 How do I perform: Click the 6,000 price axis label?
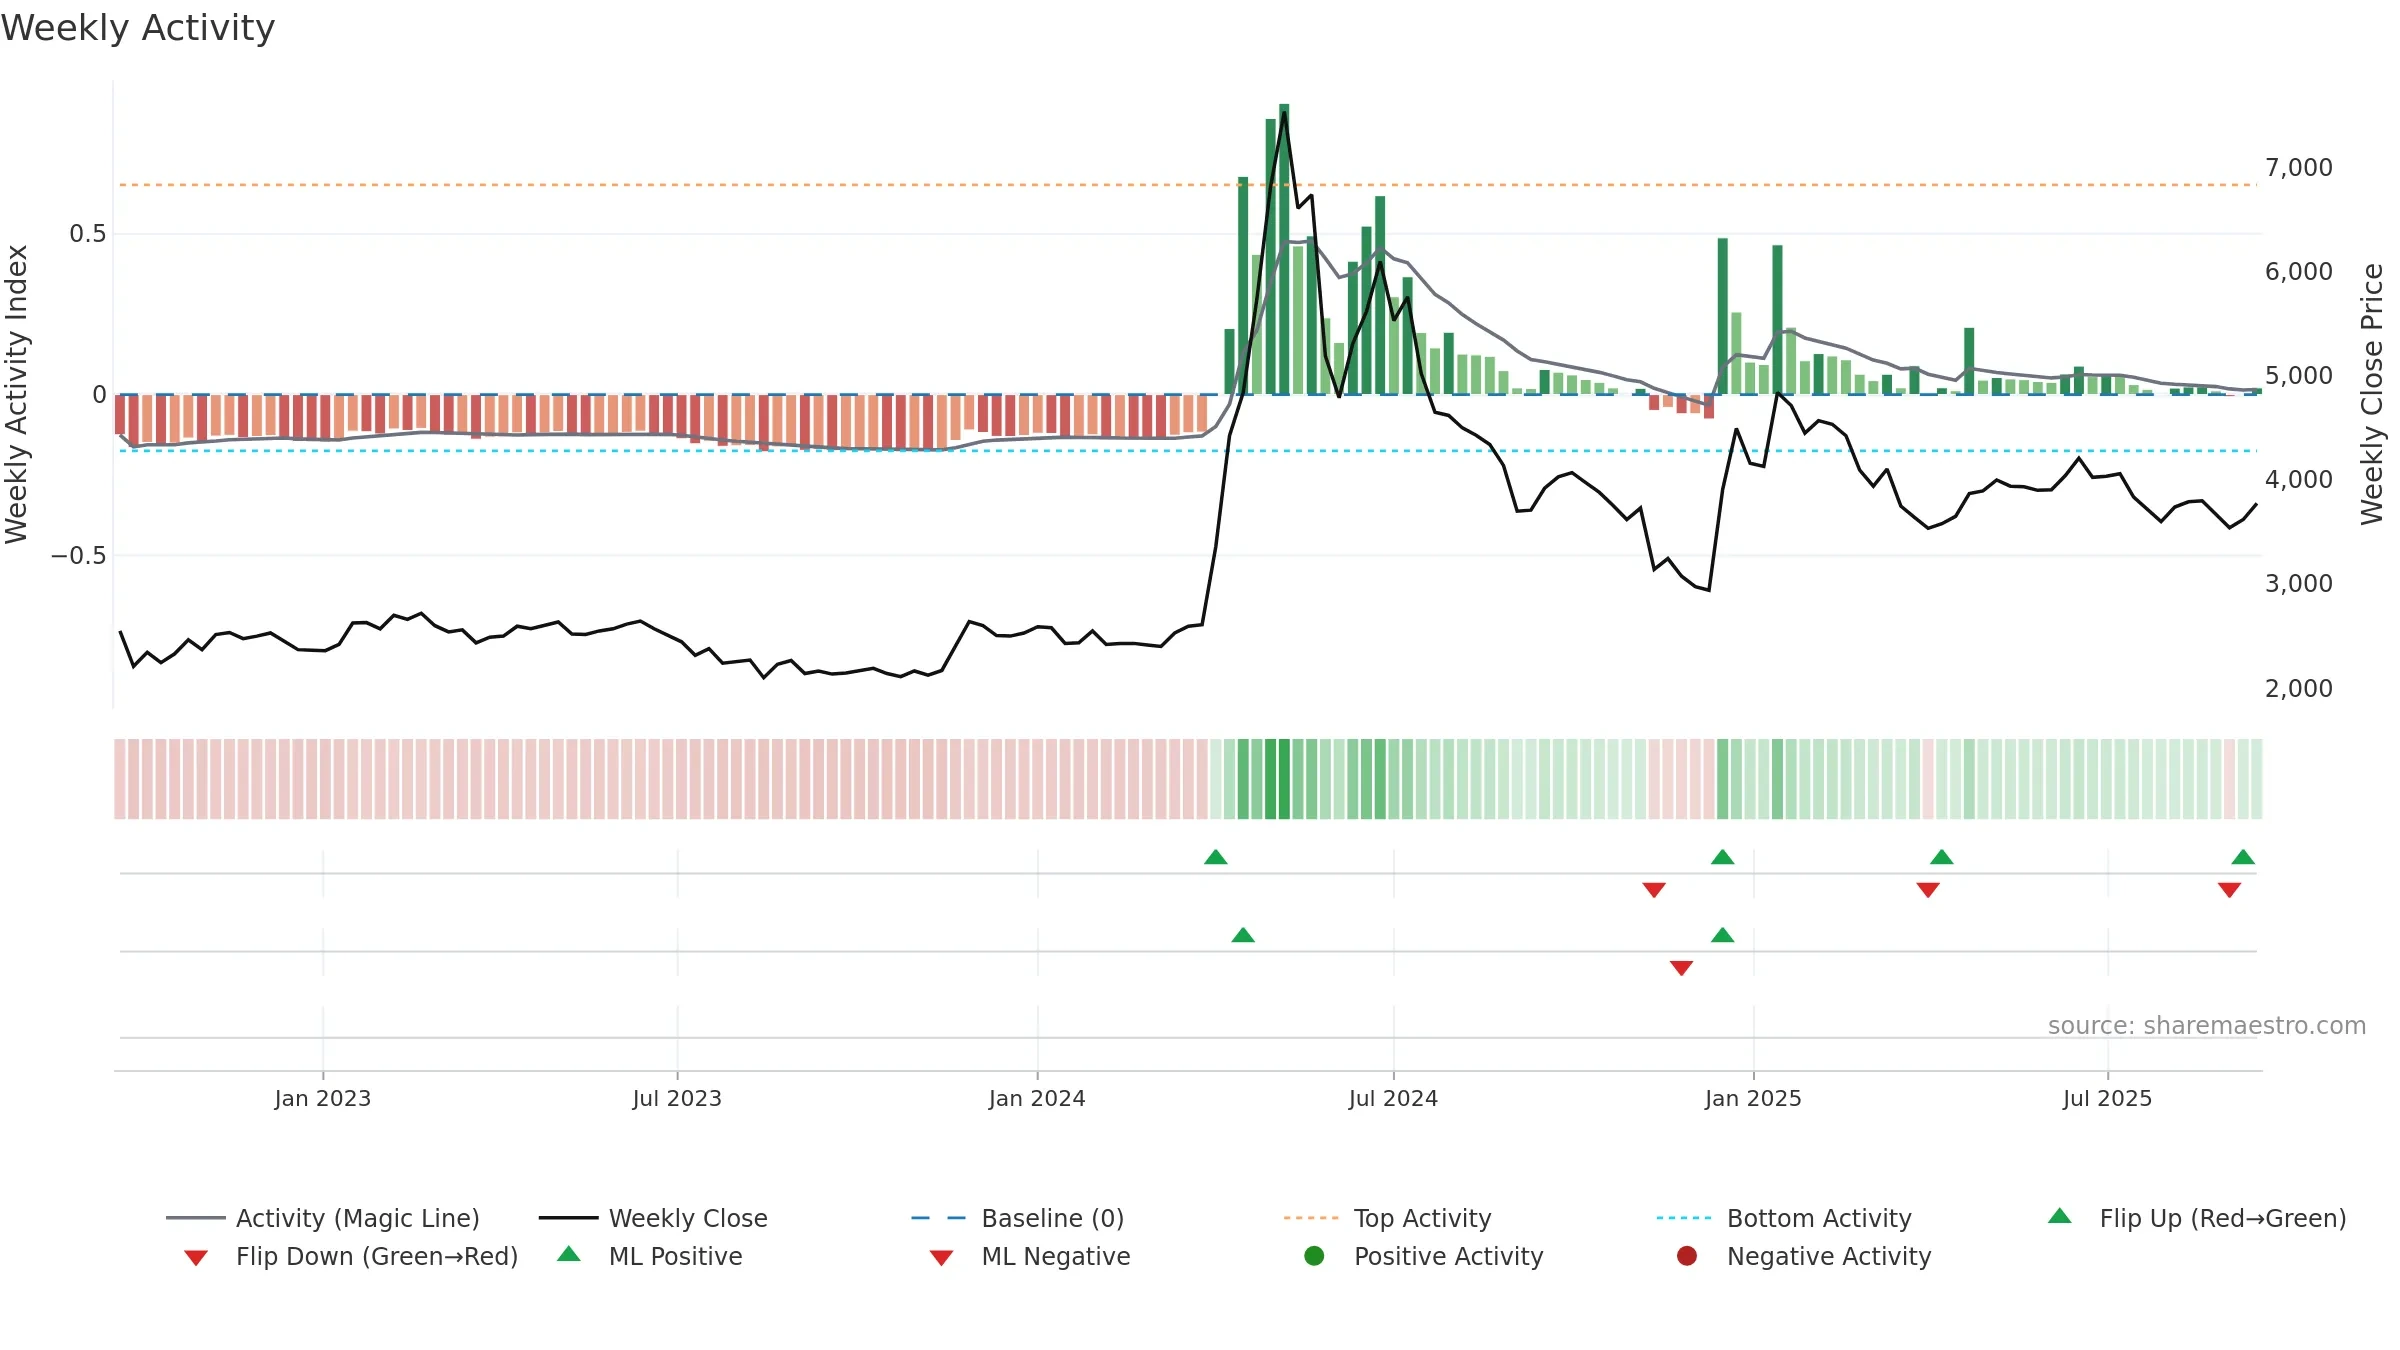coord(2299,271)
